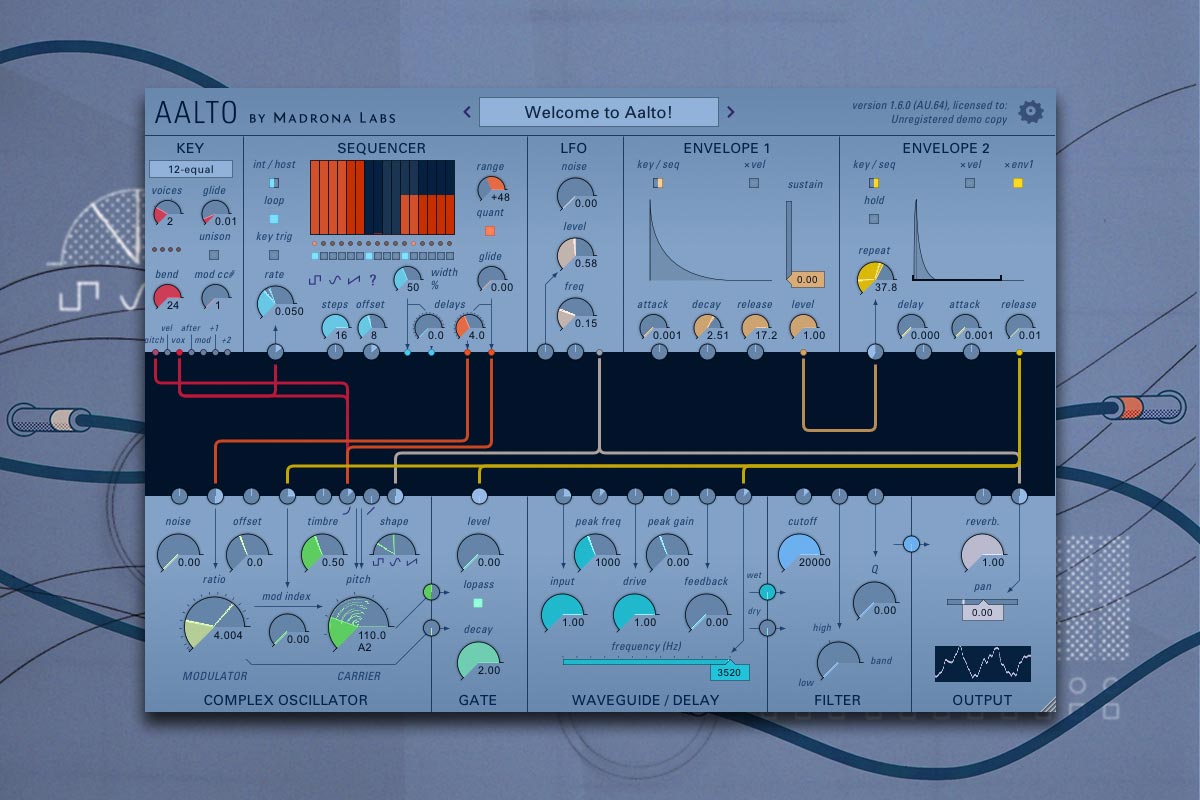
Task: Click the LFO noise dial
Action: [x=575, y=197]
